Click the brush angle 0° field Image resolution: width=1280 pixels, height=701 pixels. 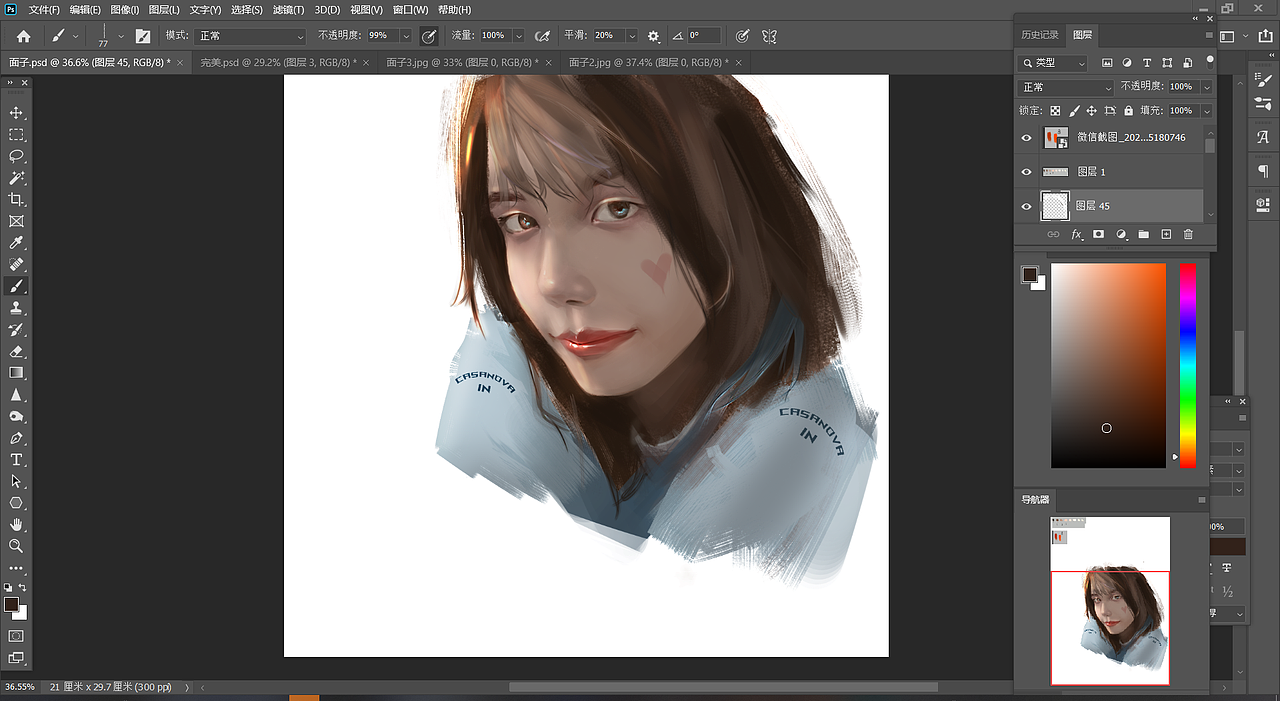706,36
